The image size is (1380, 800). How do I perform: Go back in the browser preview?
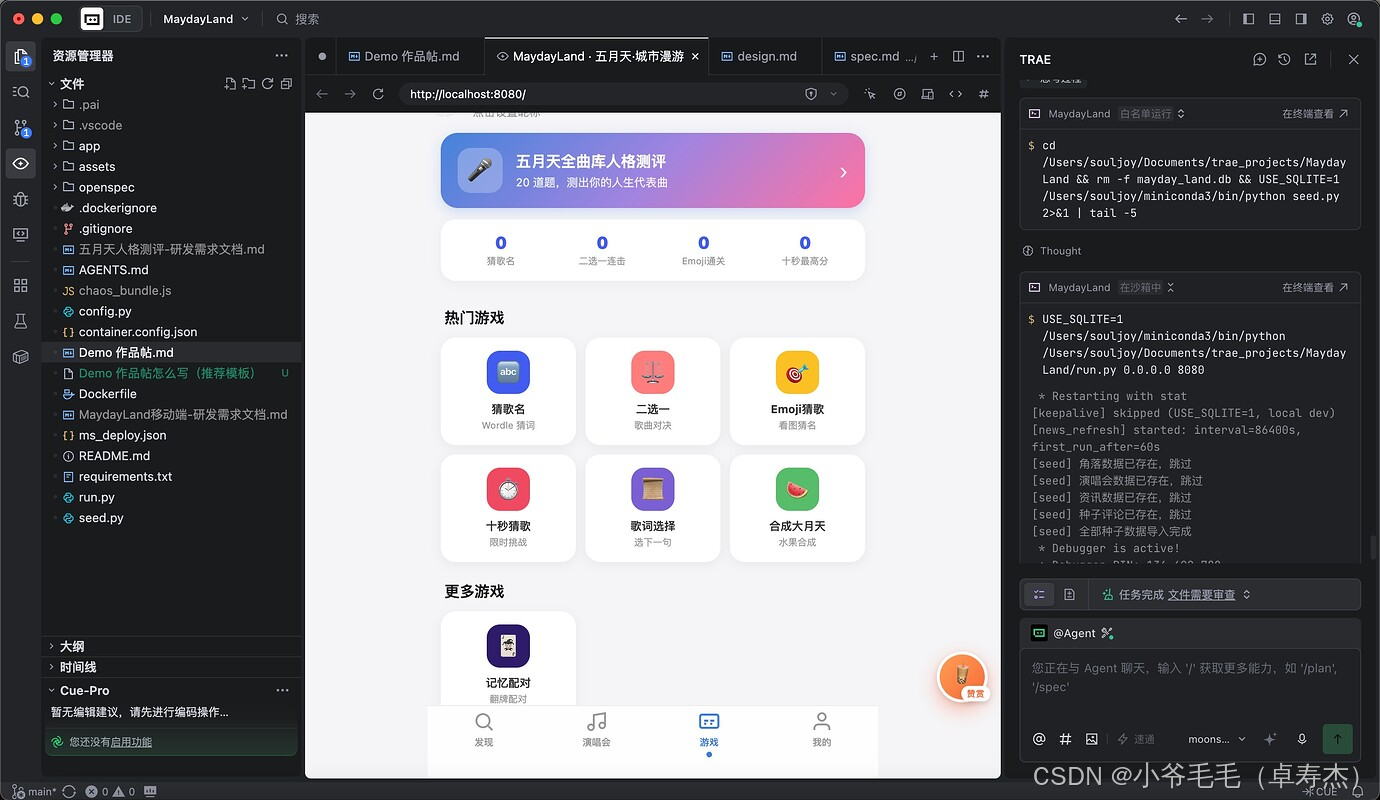click(x=322, y=94)
